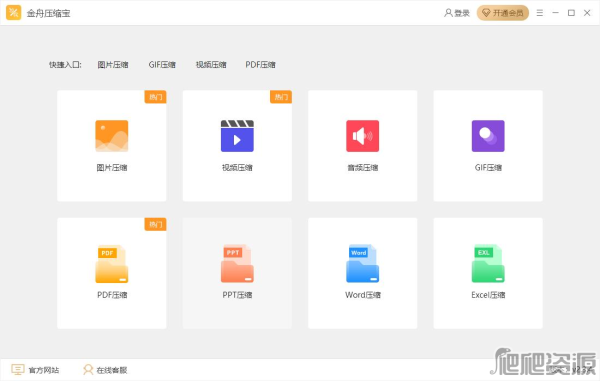Open the 视频压缩 video clapperboard icon
The image size is (600, 381).
tap(237, 136)
